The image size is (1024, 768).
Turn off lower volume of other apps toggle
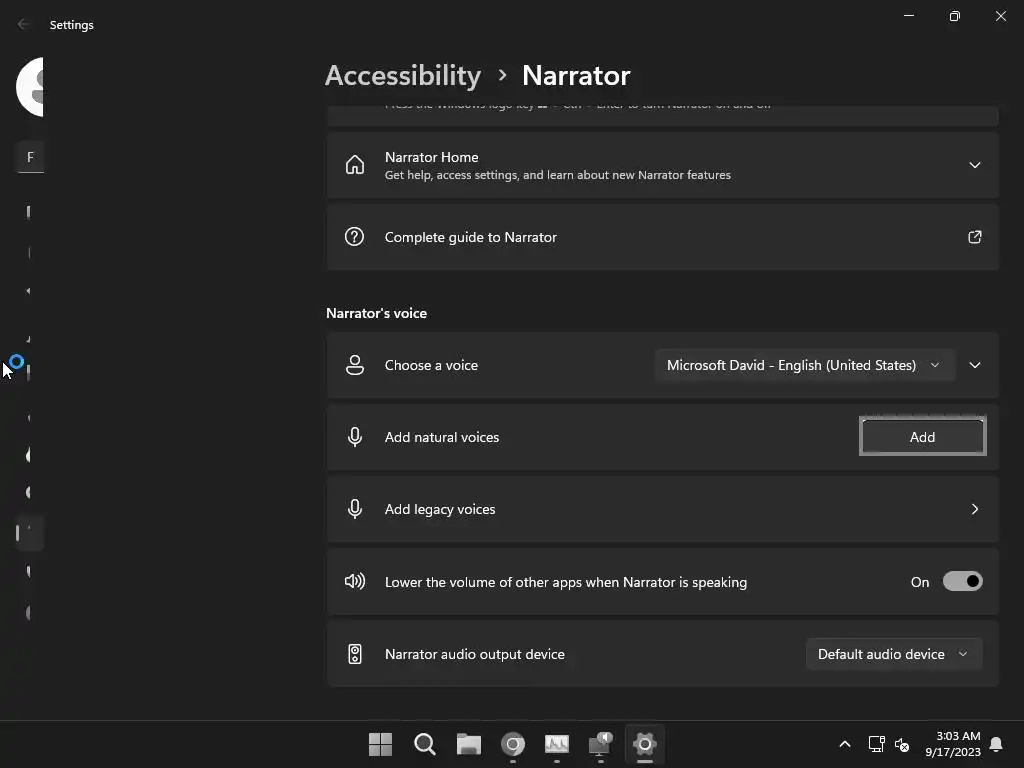[x=963, y=581]
